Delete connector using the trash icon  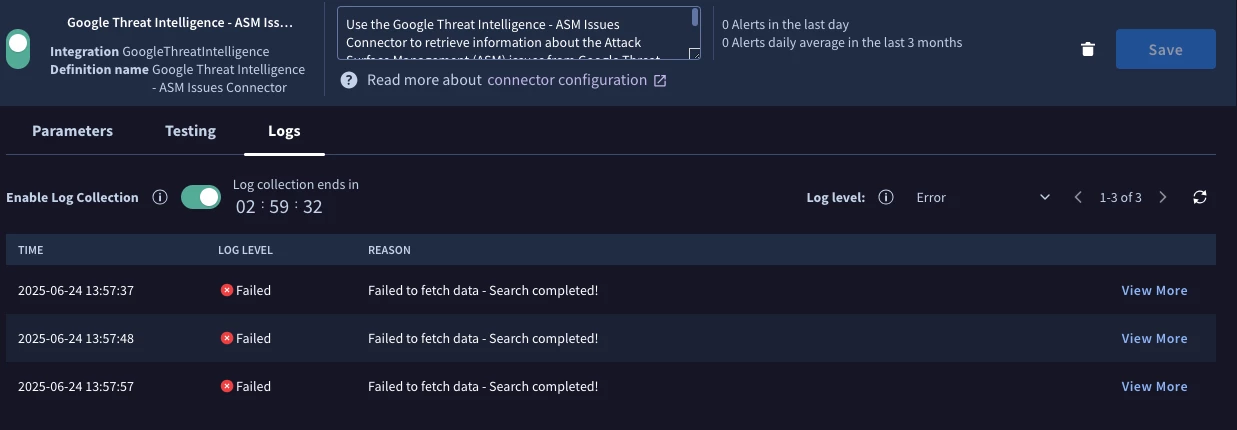click(x=1088, y=49)
